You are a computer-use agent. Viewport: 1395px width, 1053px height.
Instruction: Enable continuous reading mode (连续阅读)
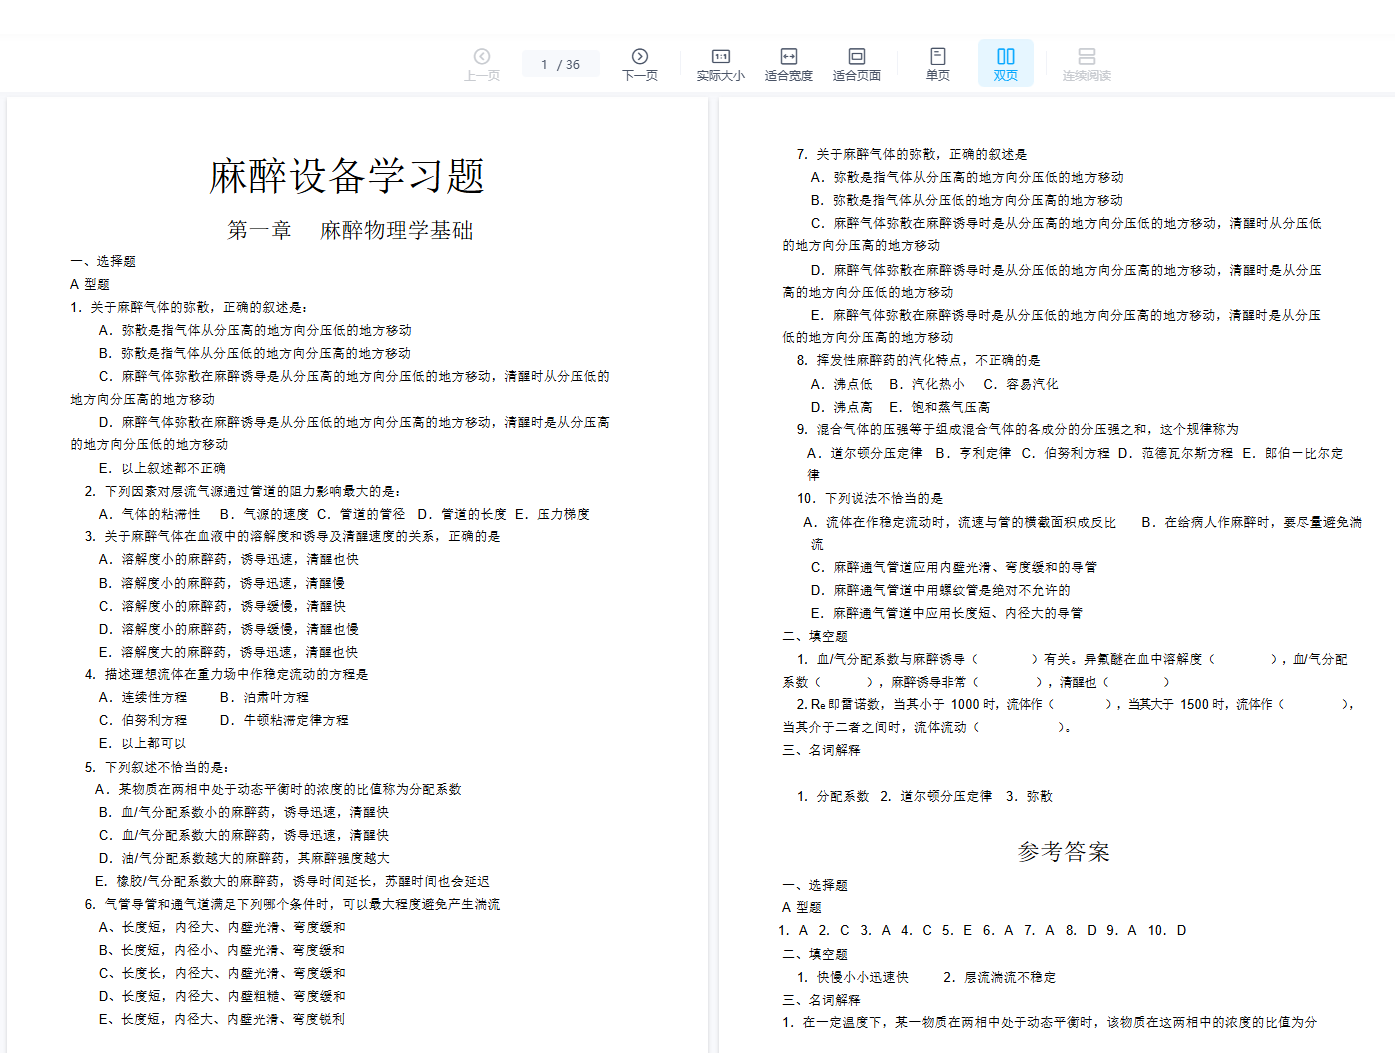(x=1086, y=64)
